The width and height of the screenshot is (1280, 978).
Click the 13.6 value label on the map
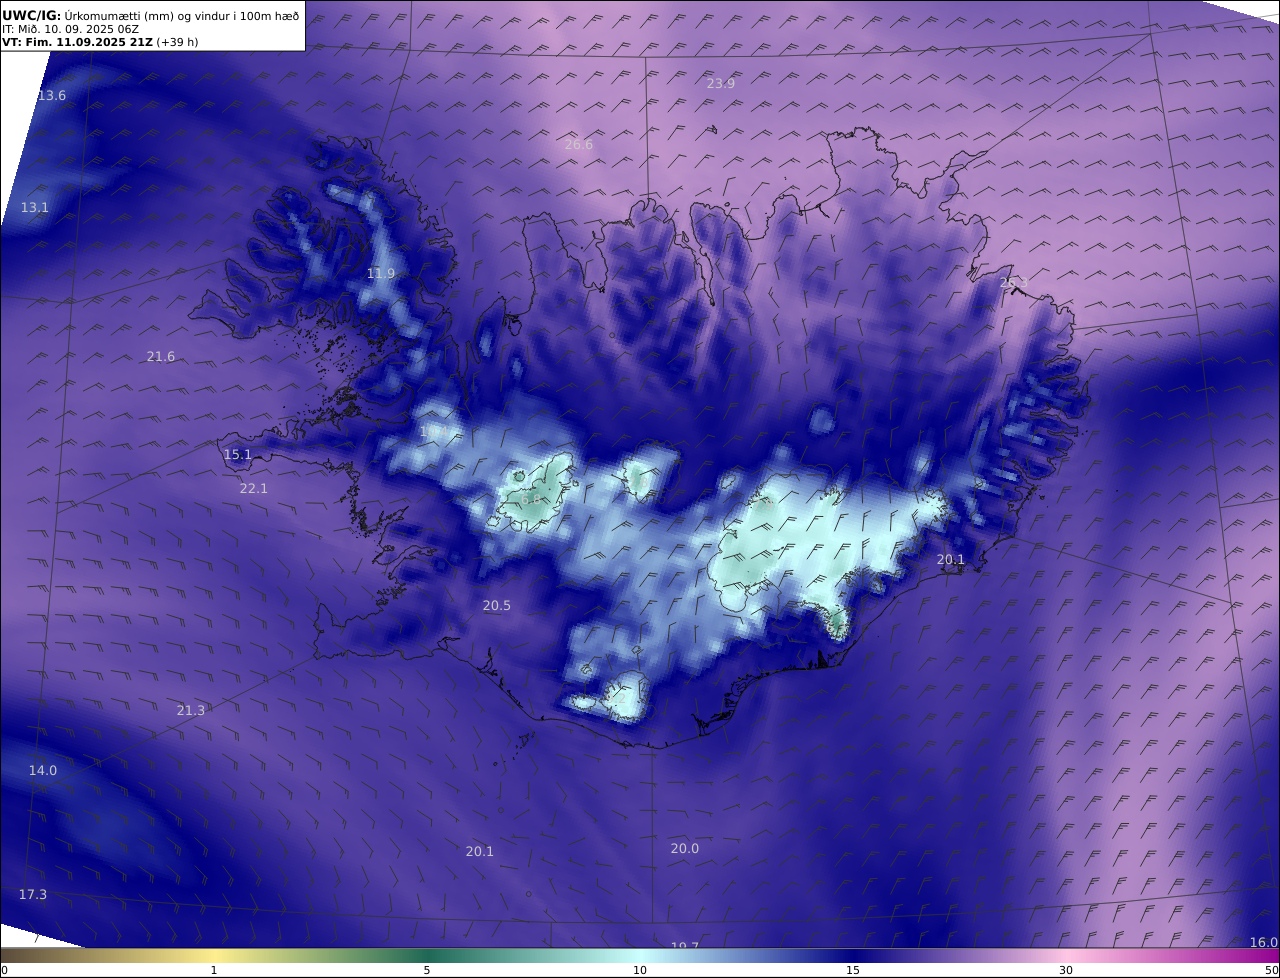pos(52,96)
